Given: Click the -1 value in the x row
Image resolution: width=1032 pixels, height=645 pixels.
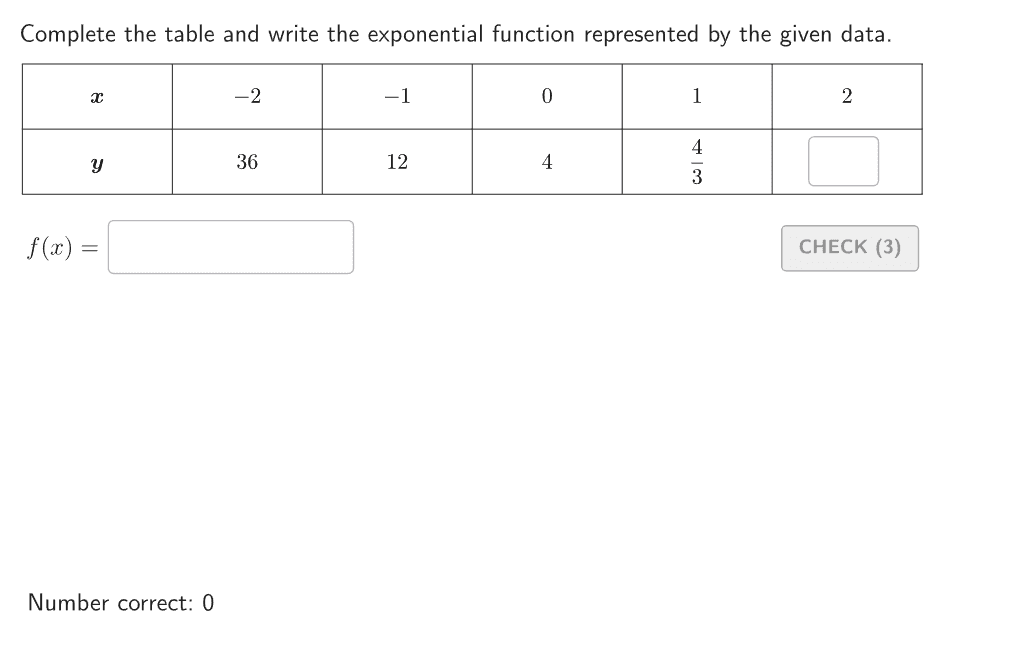Looking at the screenshot, I should coord(397,97).
